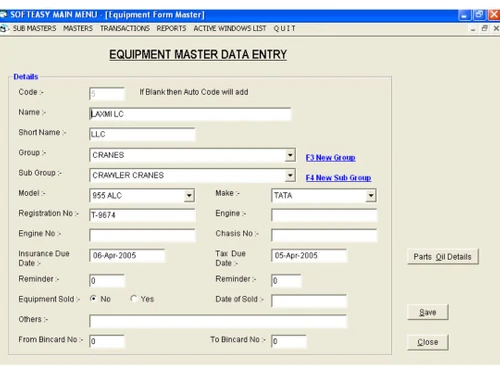Select the No option for Equipment Sold
The width and height of the screenshot is (500, 375).
(x=93, y=299)
